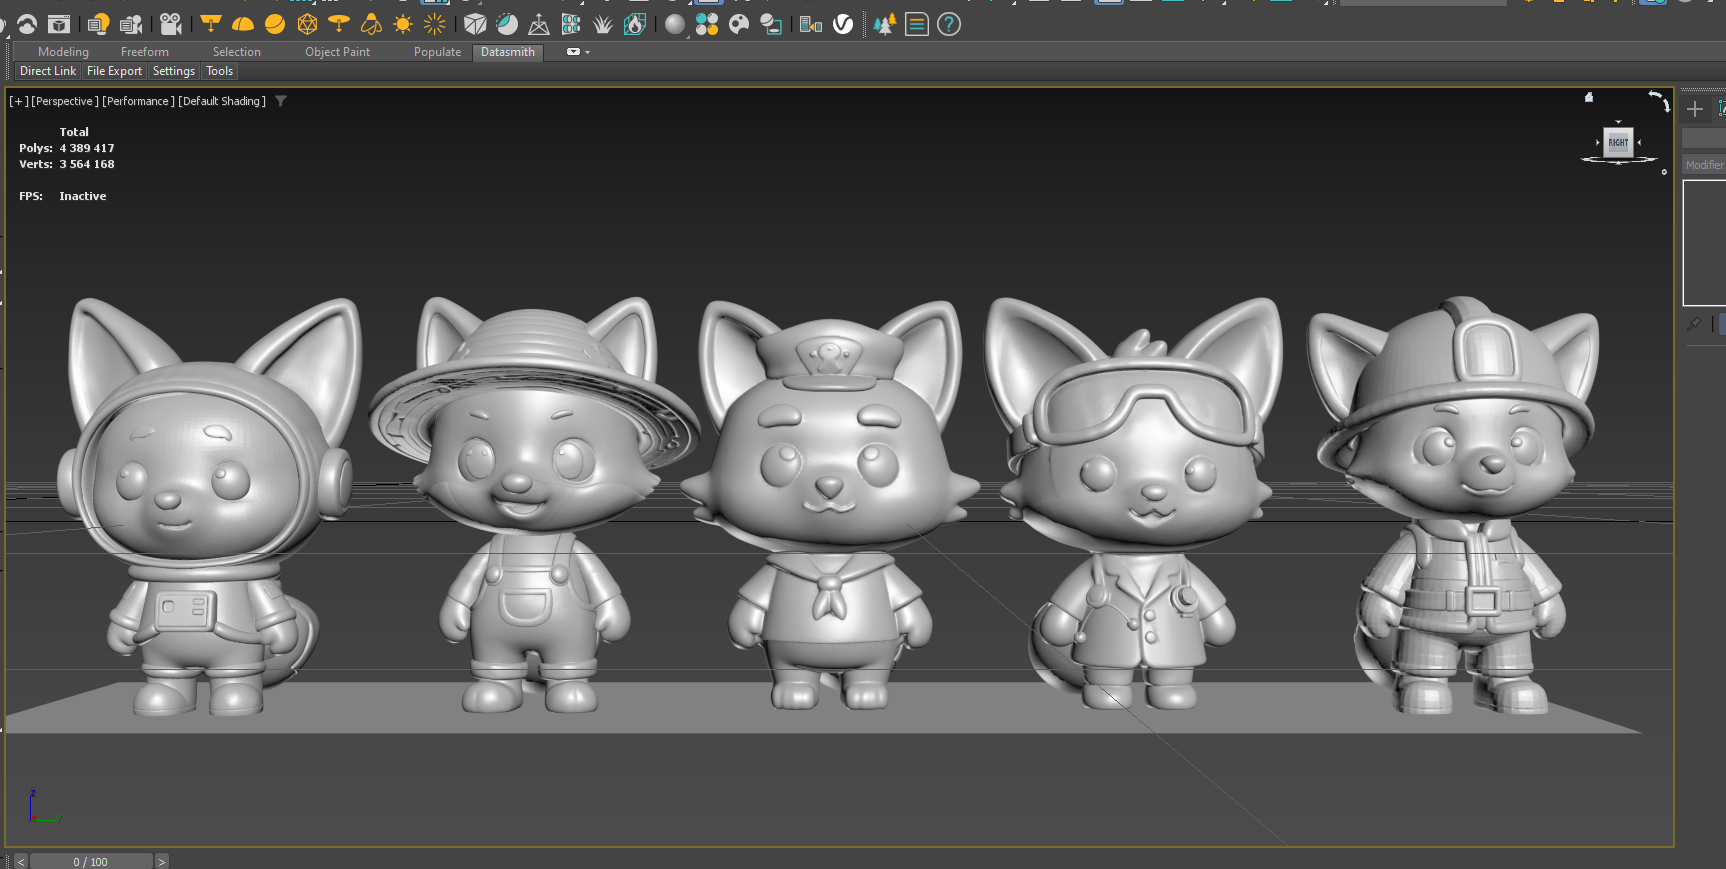Choose the IES light icon
Image resolution: width=1726 pixels, height=869 pixels.
(x=371, y=24)
